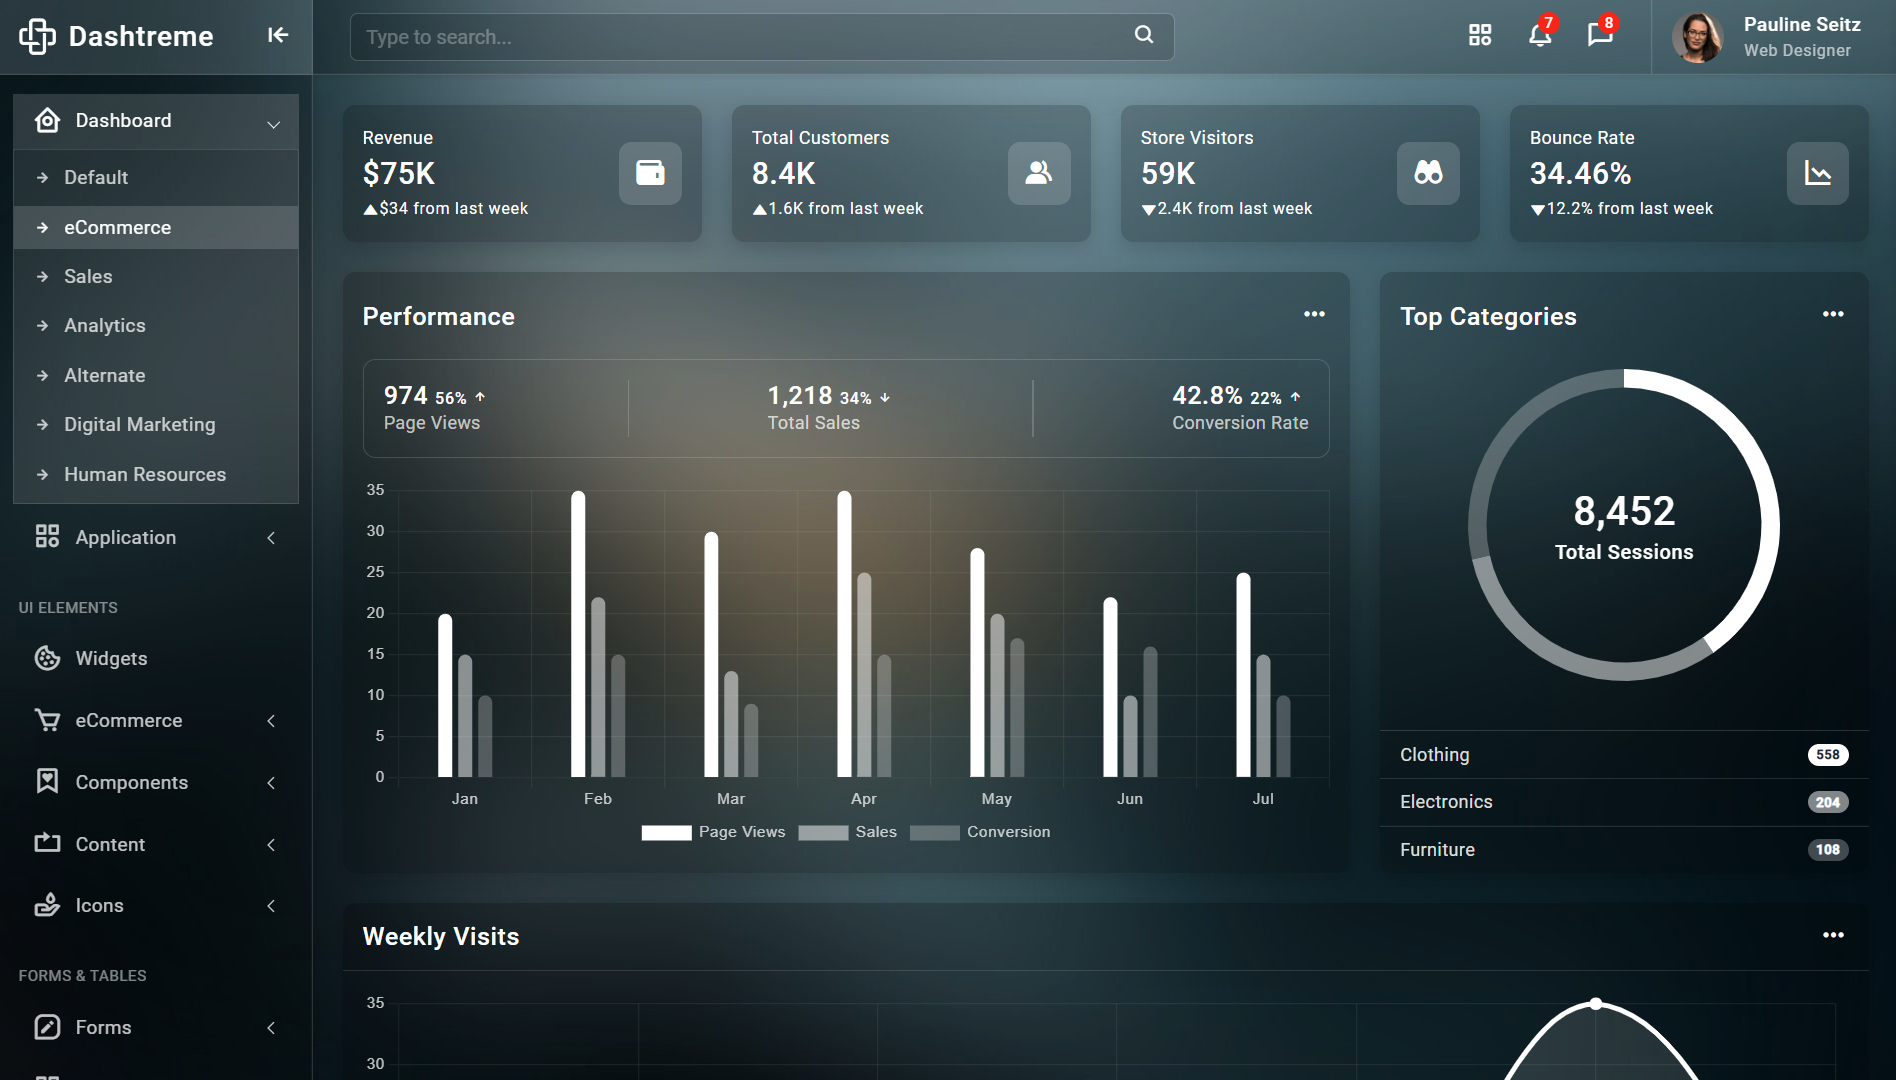Image resolution: width=1896 pixels, height=1080 pixels.
Task: Click the Bounce Rate chart icon
Action: (x=1817, y=173)
